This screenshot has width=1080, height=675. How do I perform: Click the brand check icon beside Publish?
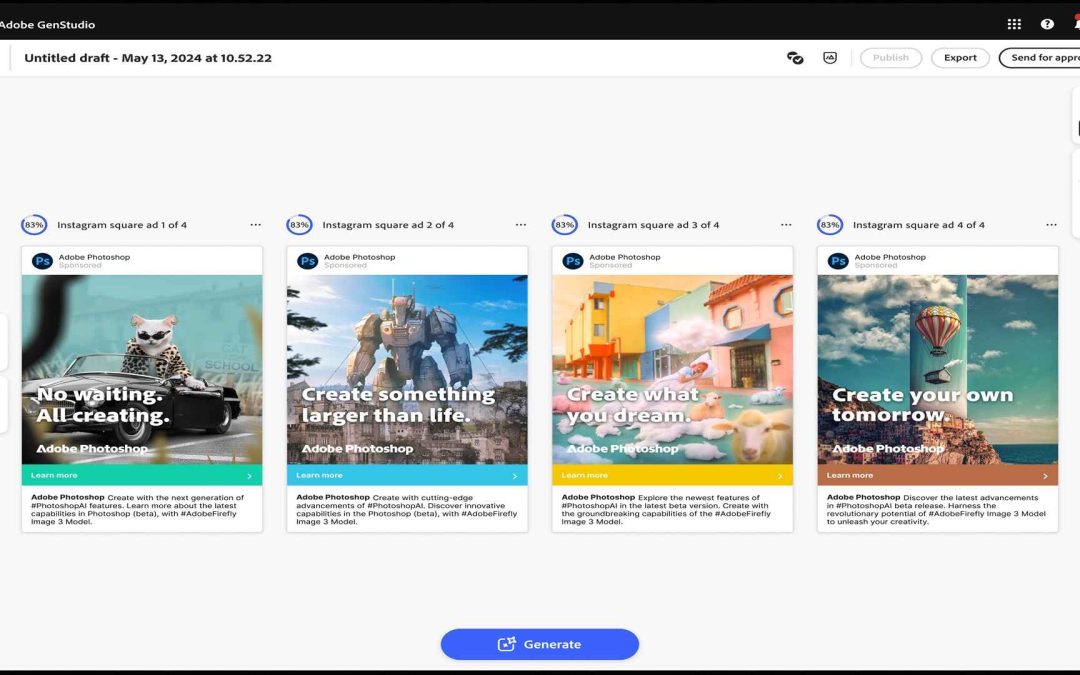click(x=830, y=58)
